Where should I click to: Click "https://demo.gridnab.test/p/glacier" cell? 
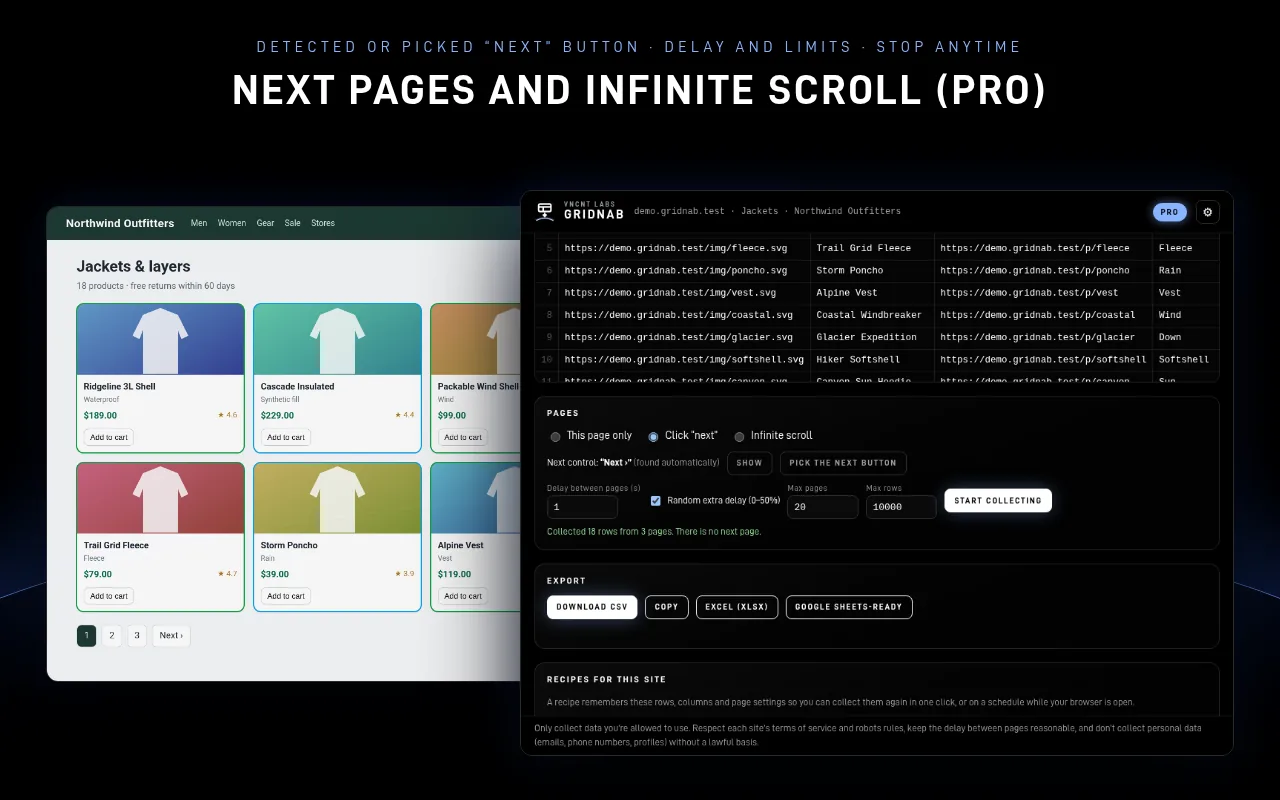tap(1043, 337)
